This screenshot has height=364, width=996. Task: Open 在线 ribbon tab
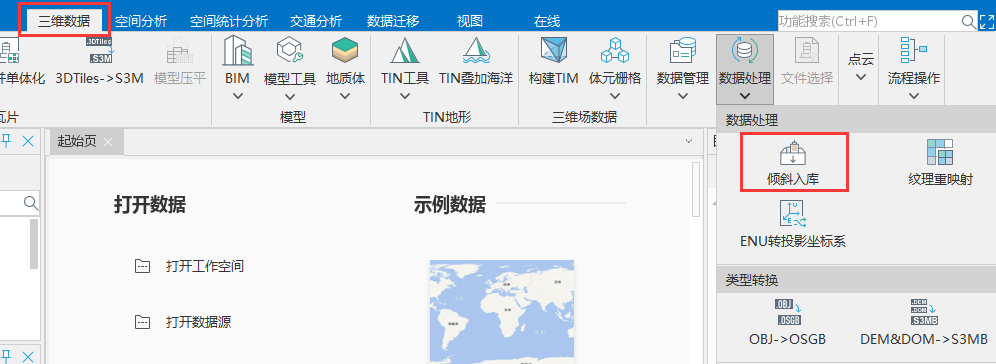547,21
